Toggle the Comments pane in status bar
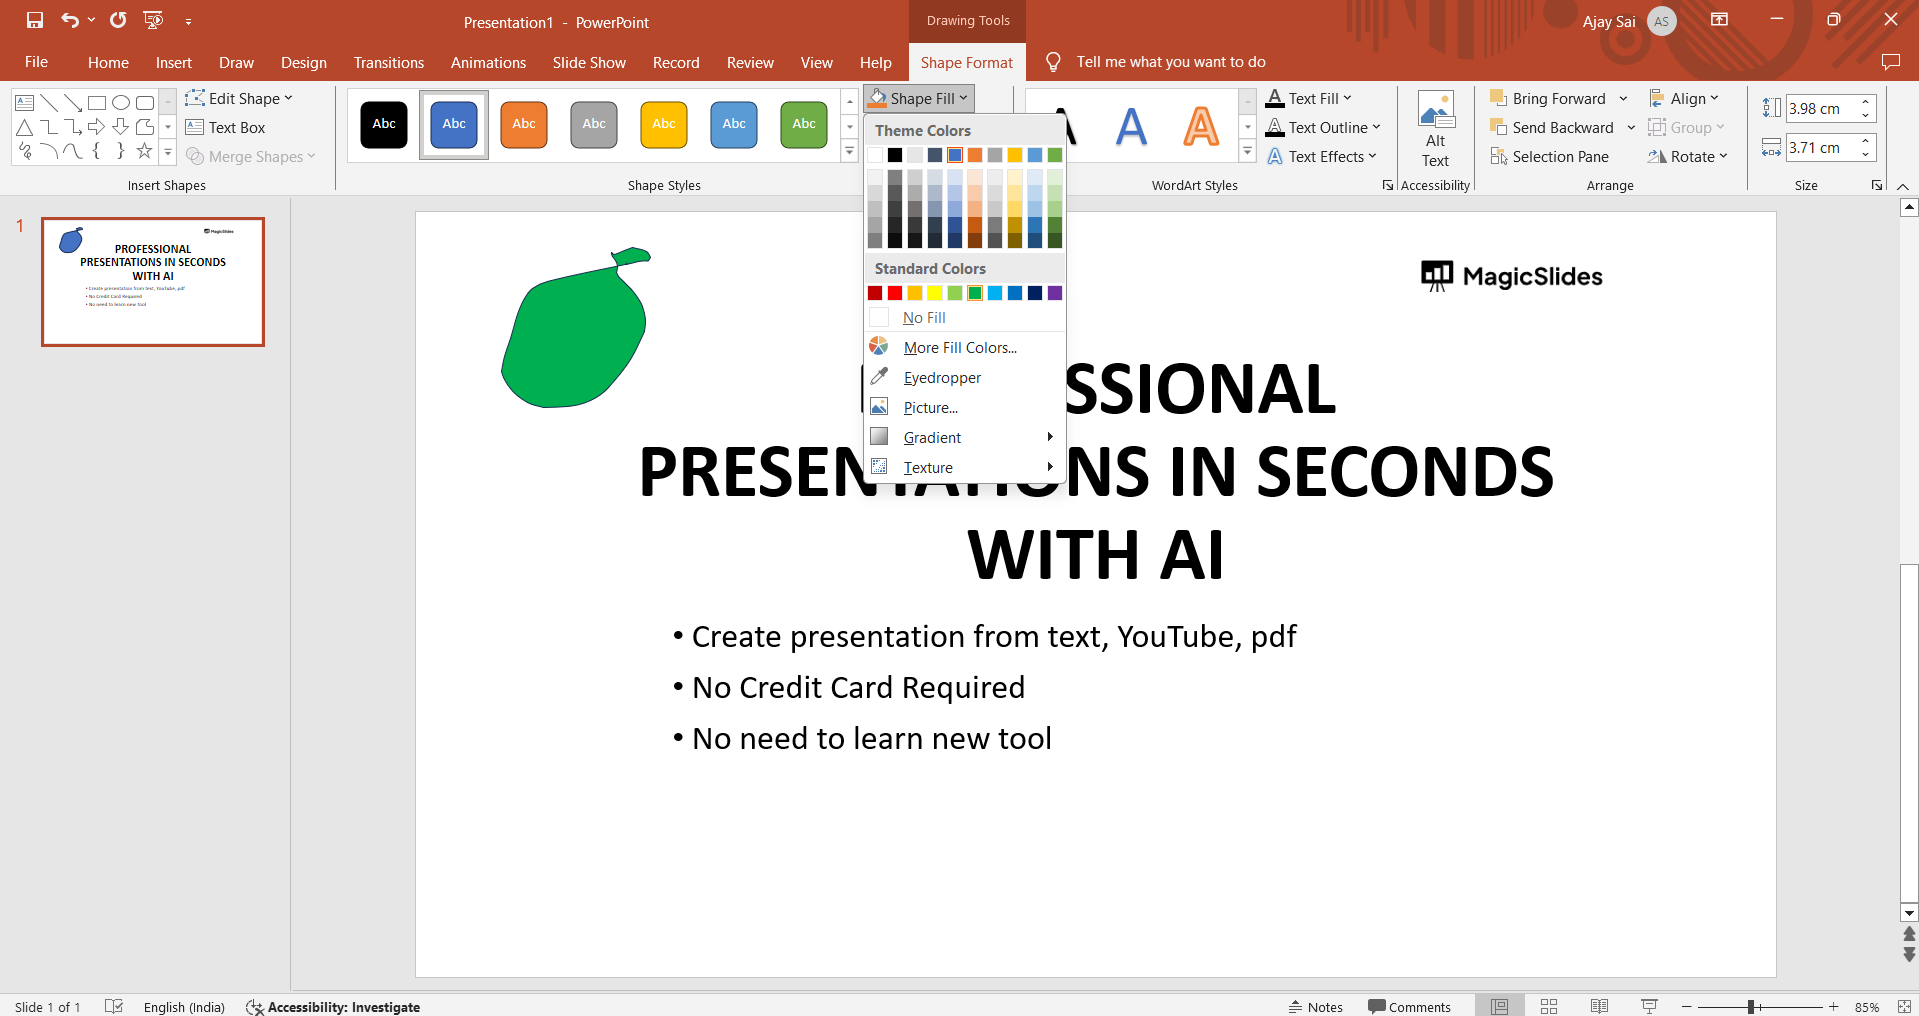 [1409, 1007]
